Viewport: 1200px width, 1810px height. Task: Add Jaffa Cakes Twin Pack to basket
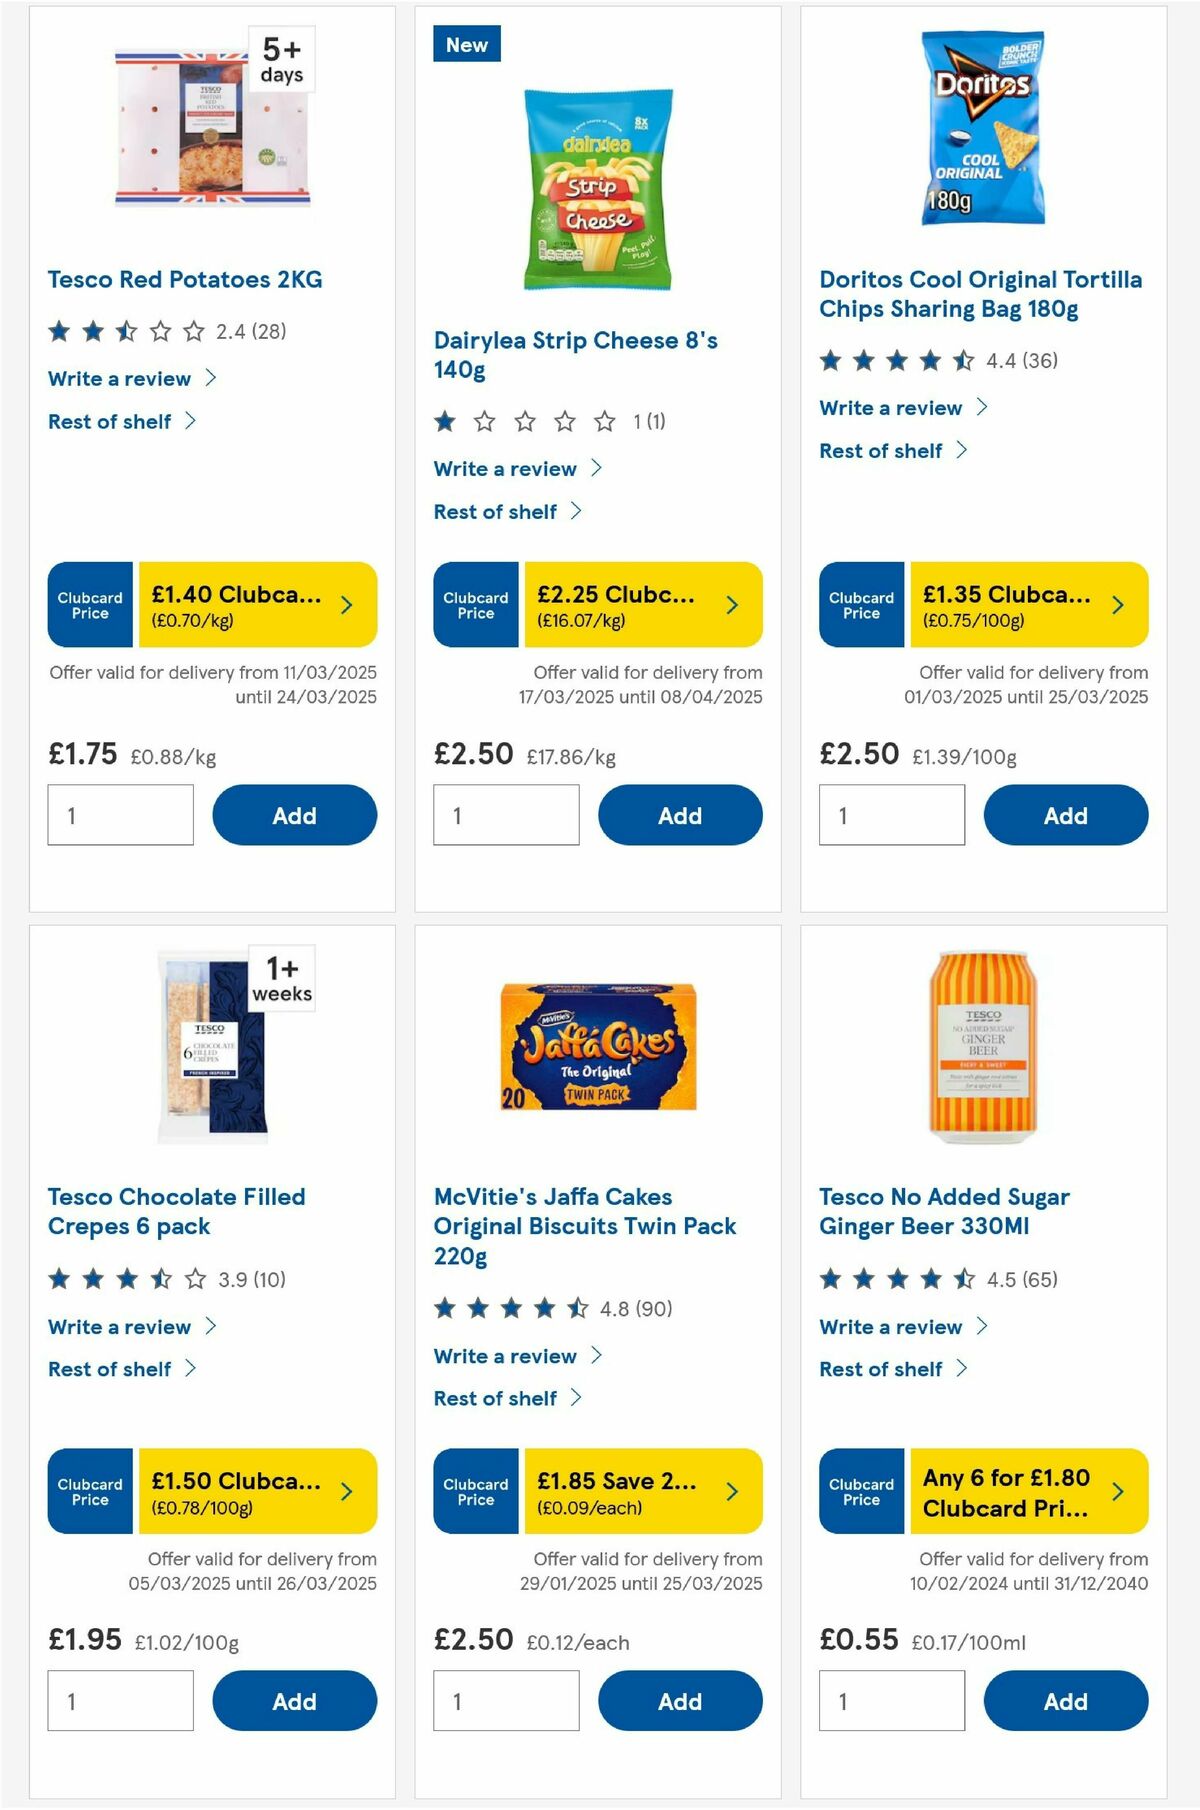pyautogui.click(x=679, y=1700)
